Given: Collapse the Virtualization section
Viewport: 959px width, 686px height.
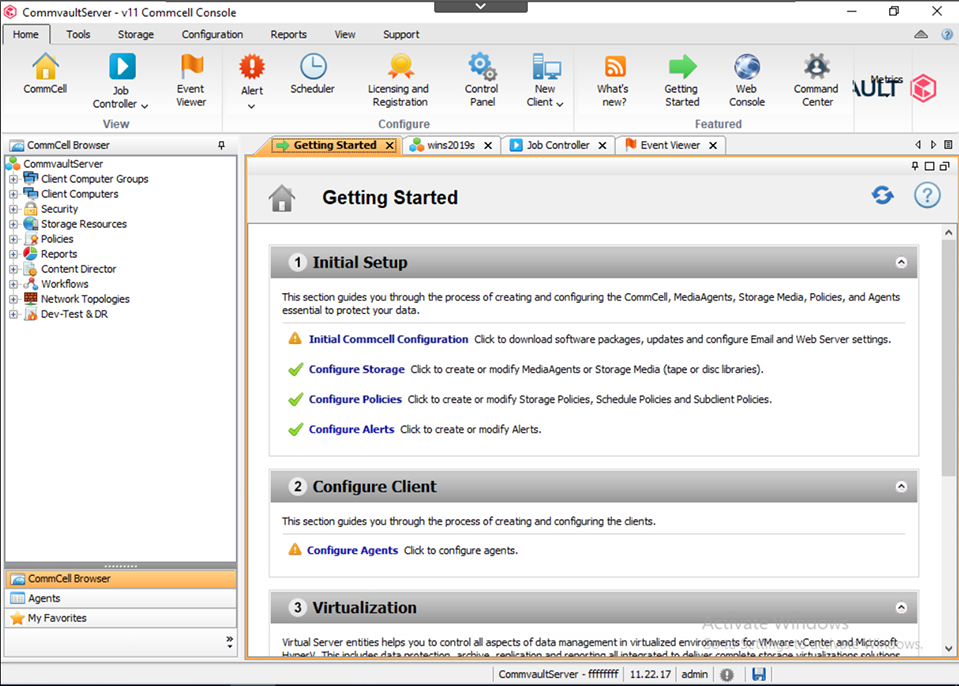Looking at the screenshot, I should (x=901, y=608).
